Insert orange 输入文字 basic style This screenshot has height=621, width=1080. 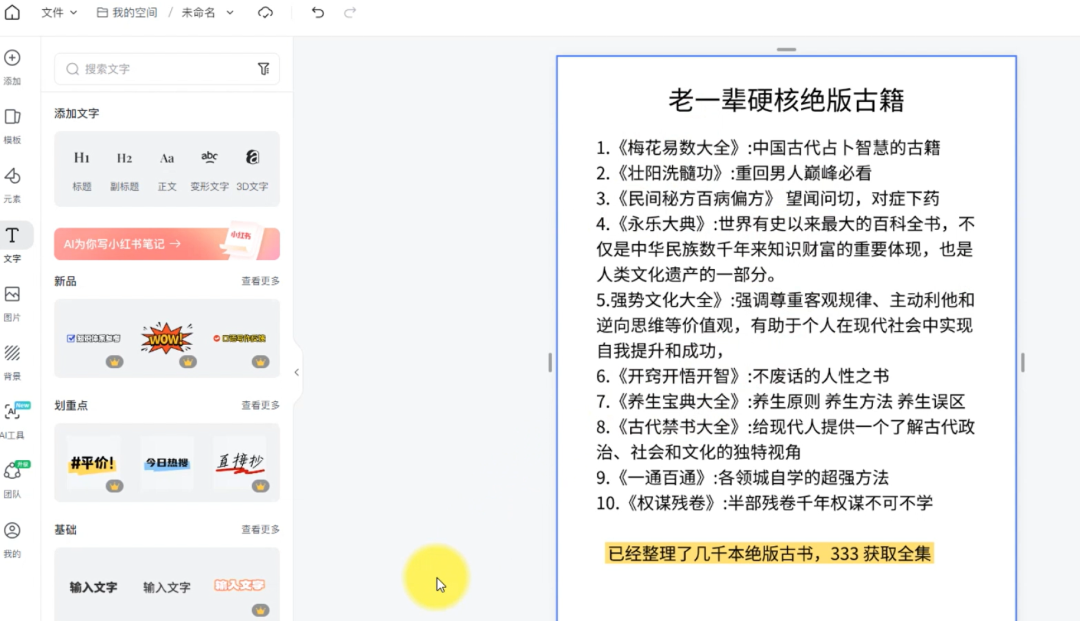coord(240,585)
